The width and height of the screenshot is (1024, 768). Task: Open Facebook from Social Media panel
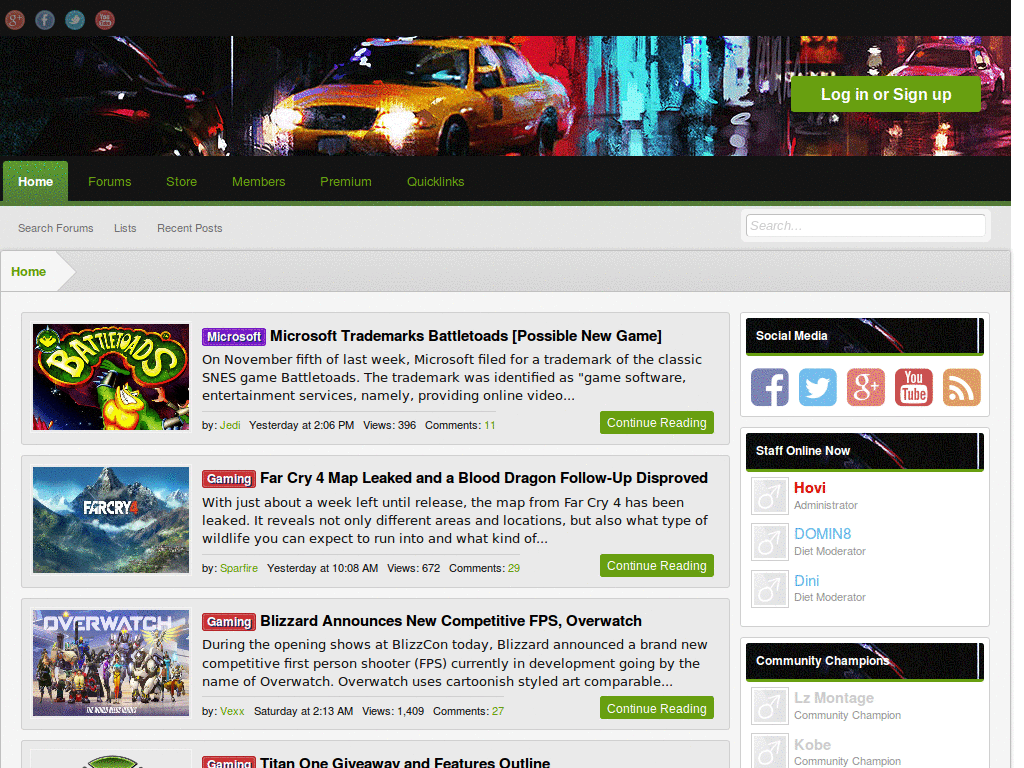[769, 387]
